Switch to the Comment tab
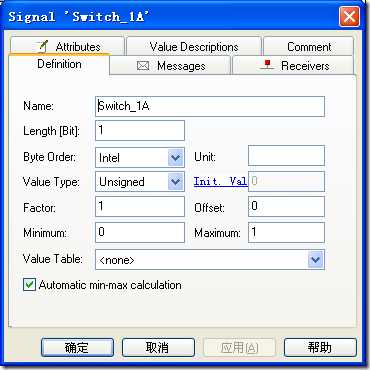This screenshot has height=370, width=370. (309, 46)
